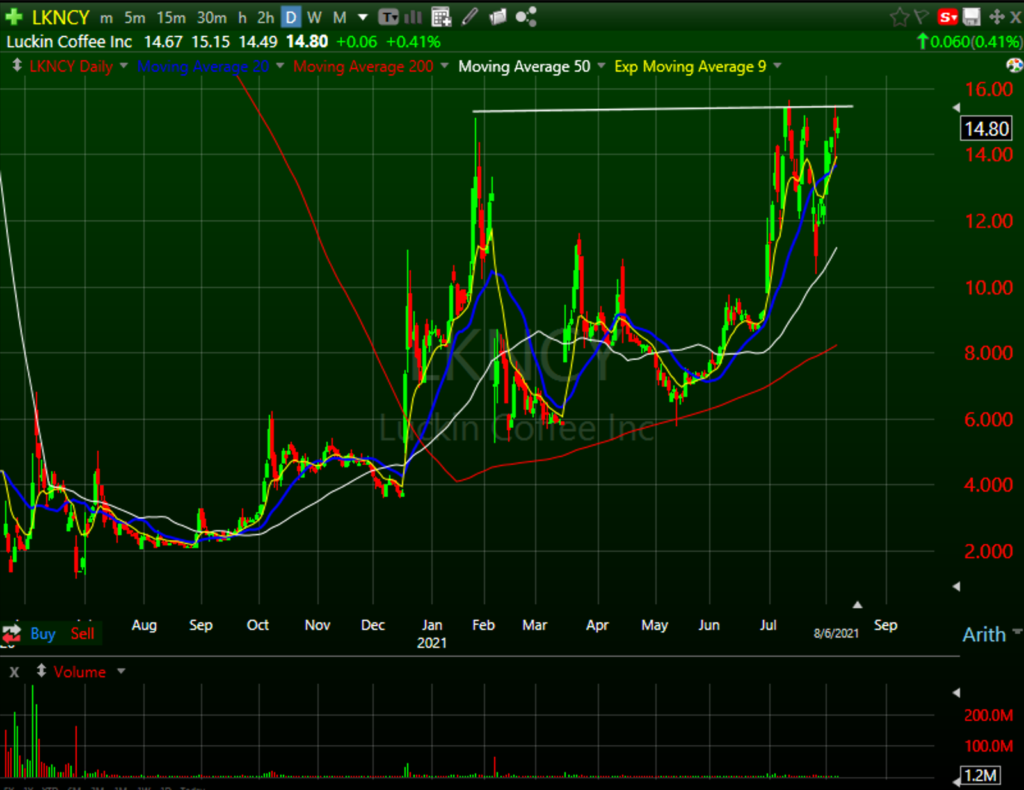Click the green up arrow beside 0.060(0.41%)
The width and height of the screenshot is (1024, 790).
click(922, 42)
